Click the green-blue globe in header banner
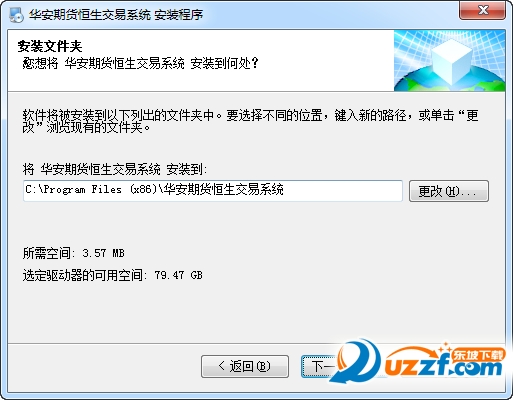 (x=450, y=79)
